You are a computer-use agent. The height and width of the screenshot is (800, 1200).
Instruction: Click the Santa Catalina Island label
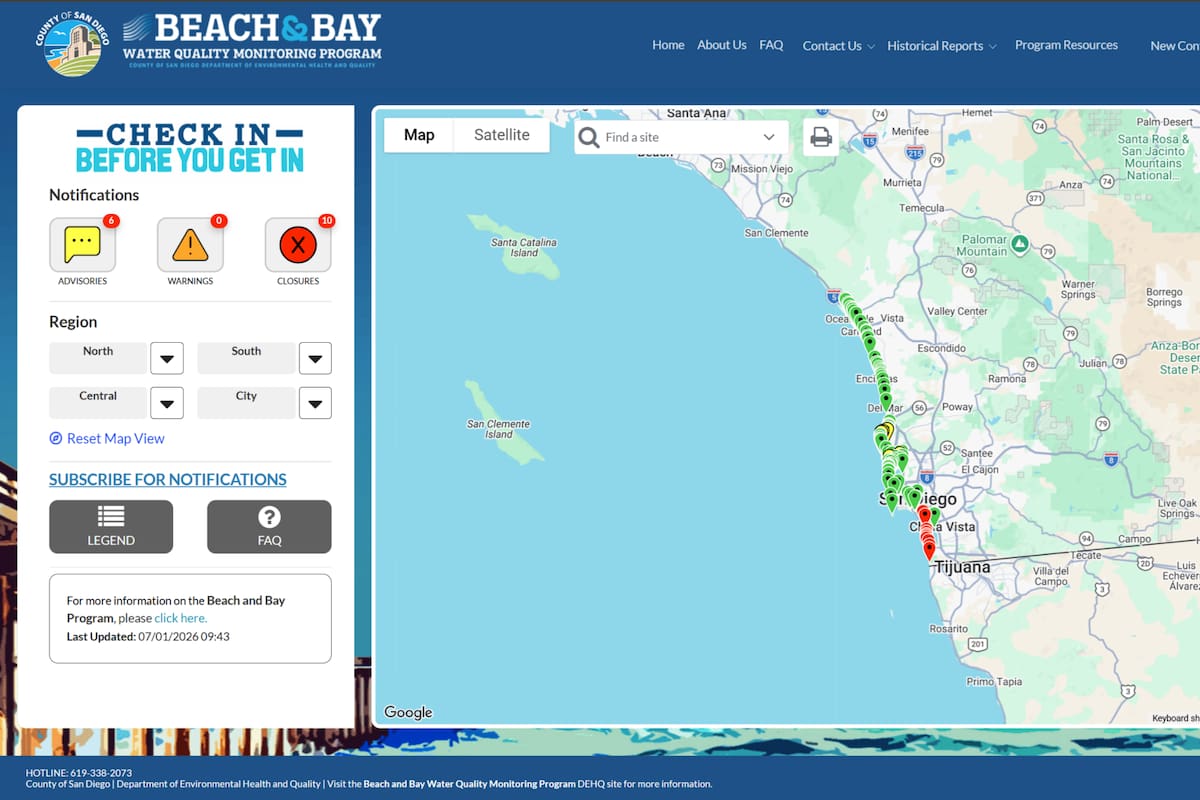pyautogui.click(x=524, y=247)
